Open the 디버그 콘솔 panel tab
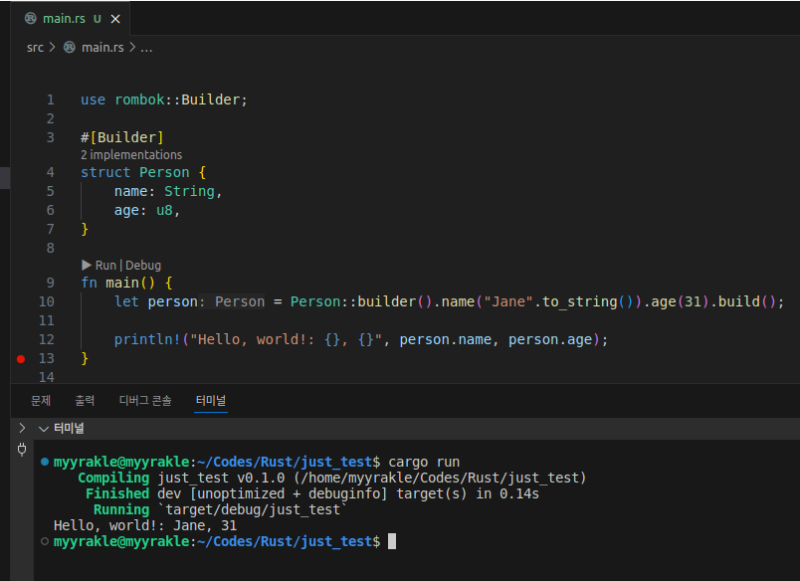Screen dimensions: 800x581 coord(145,401)
